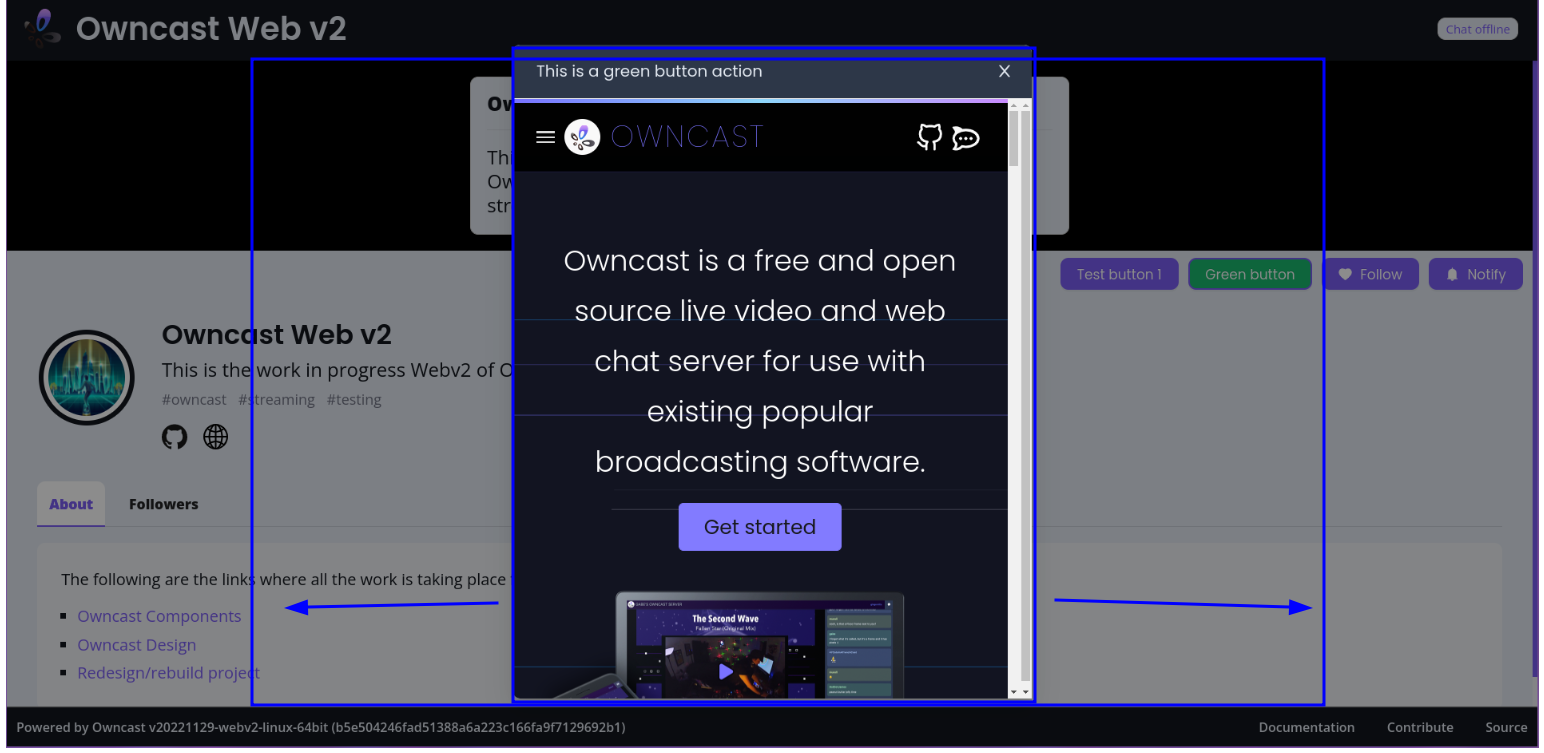Open the Owncast Components link
The image size is (1544, 753).
point(158,616)
